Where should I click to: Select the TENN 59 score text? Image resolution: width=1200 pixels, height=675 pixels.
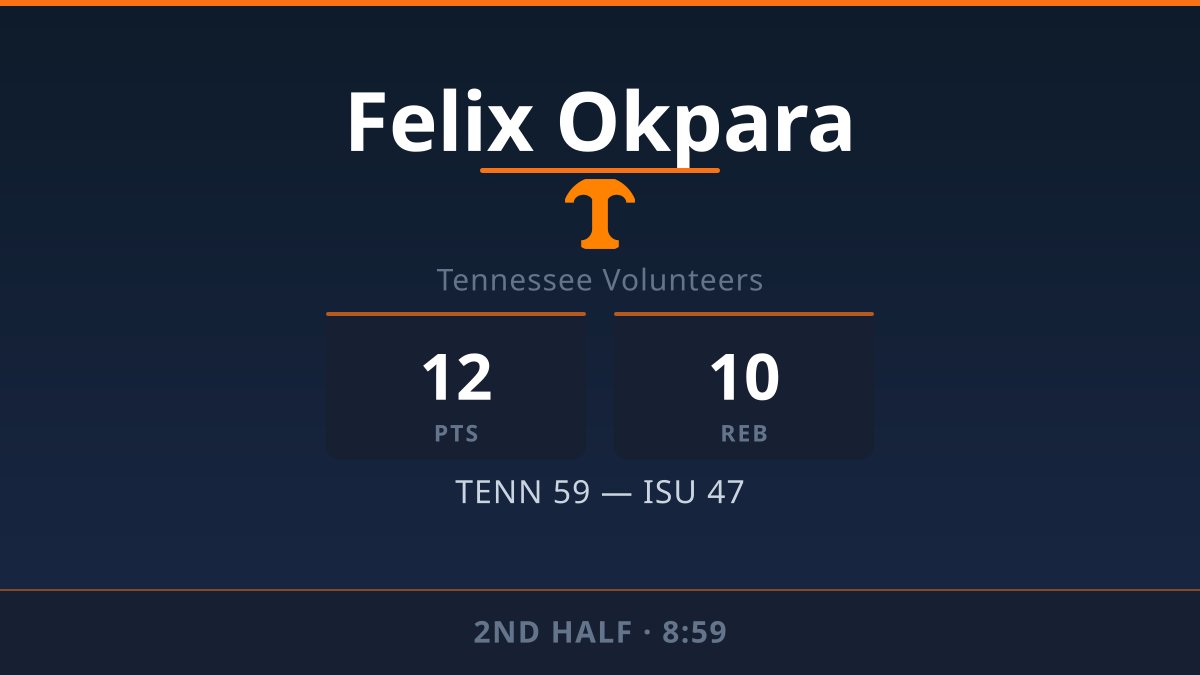coord(522,492)
